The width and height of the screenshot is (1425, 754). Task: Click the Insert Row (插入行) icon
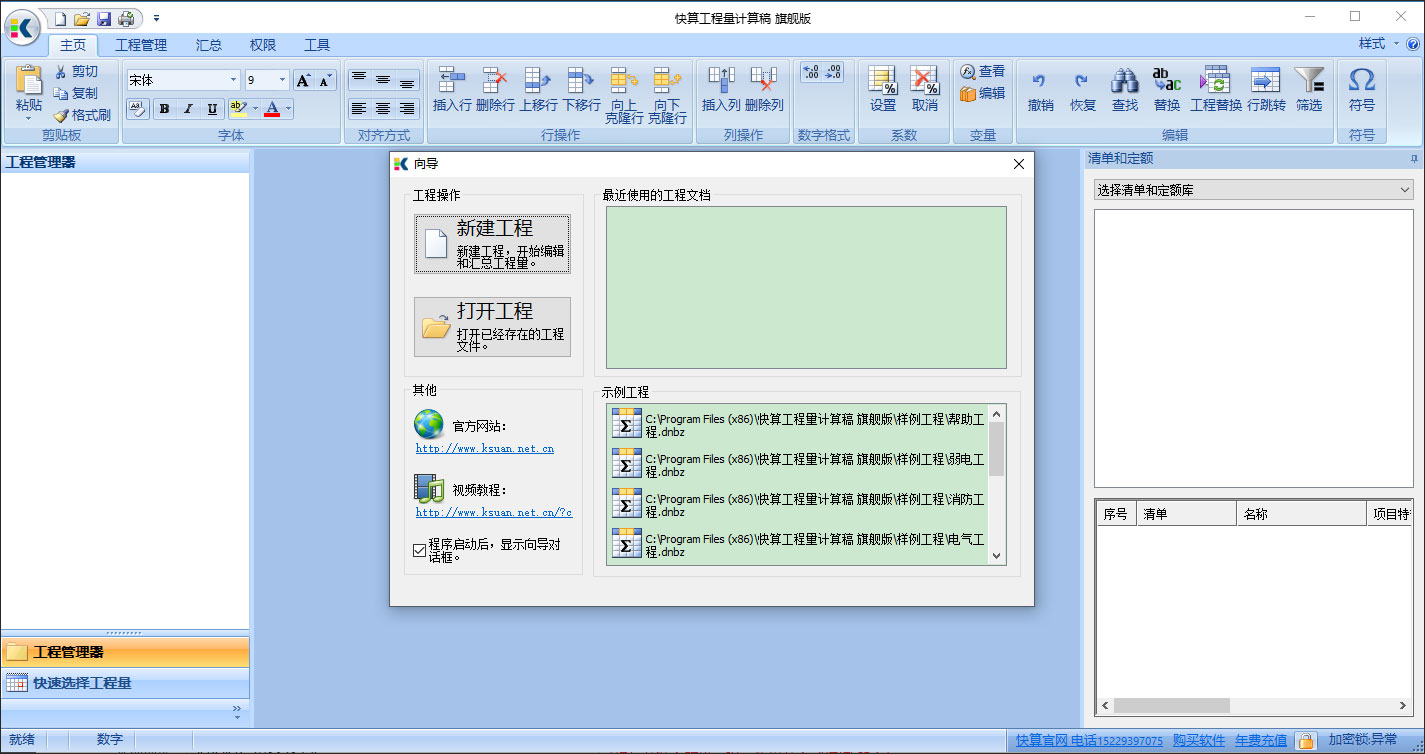click(452, 80)
